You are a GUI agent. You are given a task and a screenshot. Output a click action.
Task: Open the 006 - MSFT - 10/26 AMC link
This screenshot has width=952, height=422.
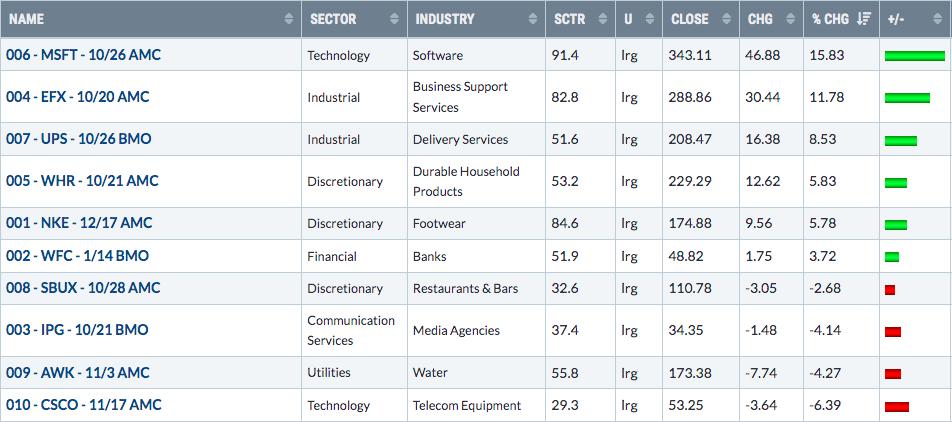pos(83,55)
